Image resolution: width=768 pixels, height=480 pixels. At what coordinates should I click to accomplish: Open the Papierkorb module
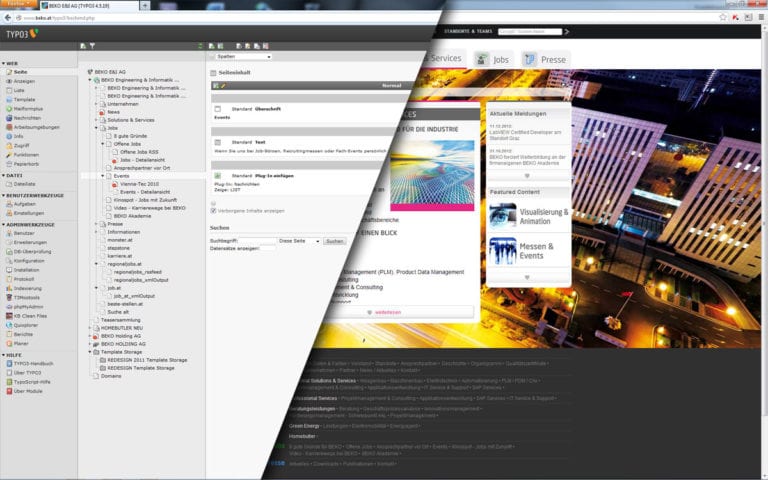point(25,164)
